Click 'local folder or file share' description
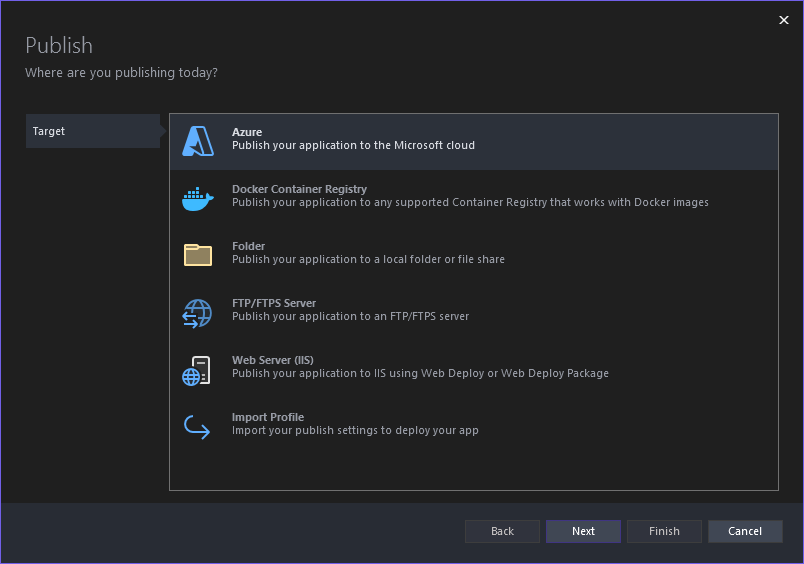804x564 pixels. click(368, 259)
